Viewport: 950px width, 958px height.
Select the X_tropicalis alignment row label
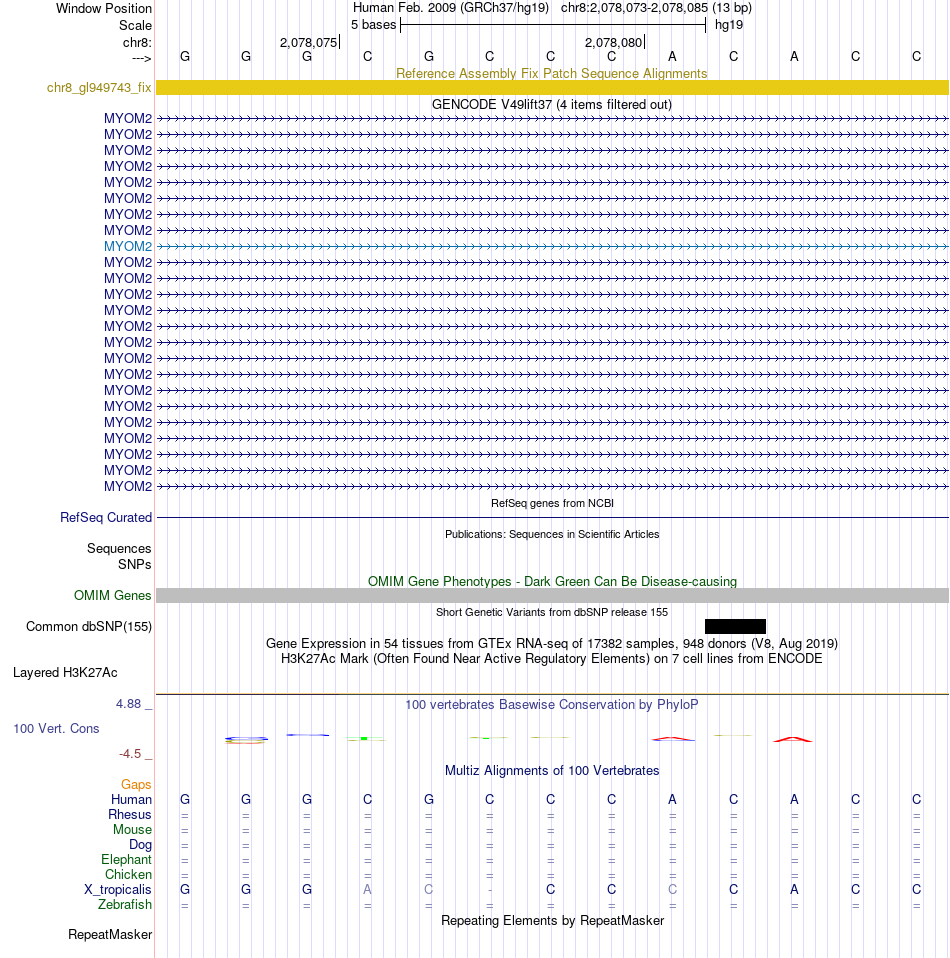117,890
